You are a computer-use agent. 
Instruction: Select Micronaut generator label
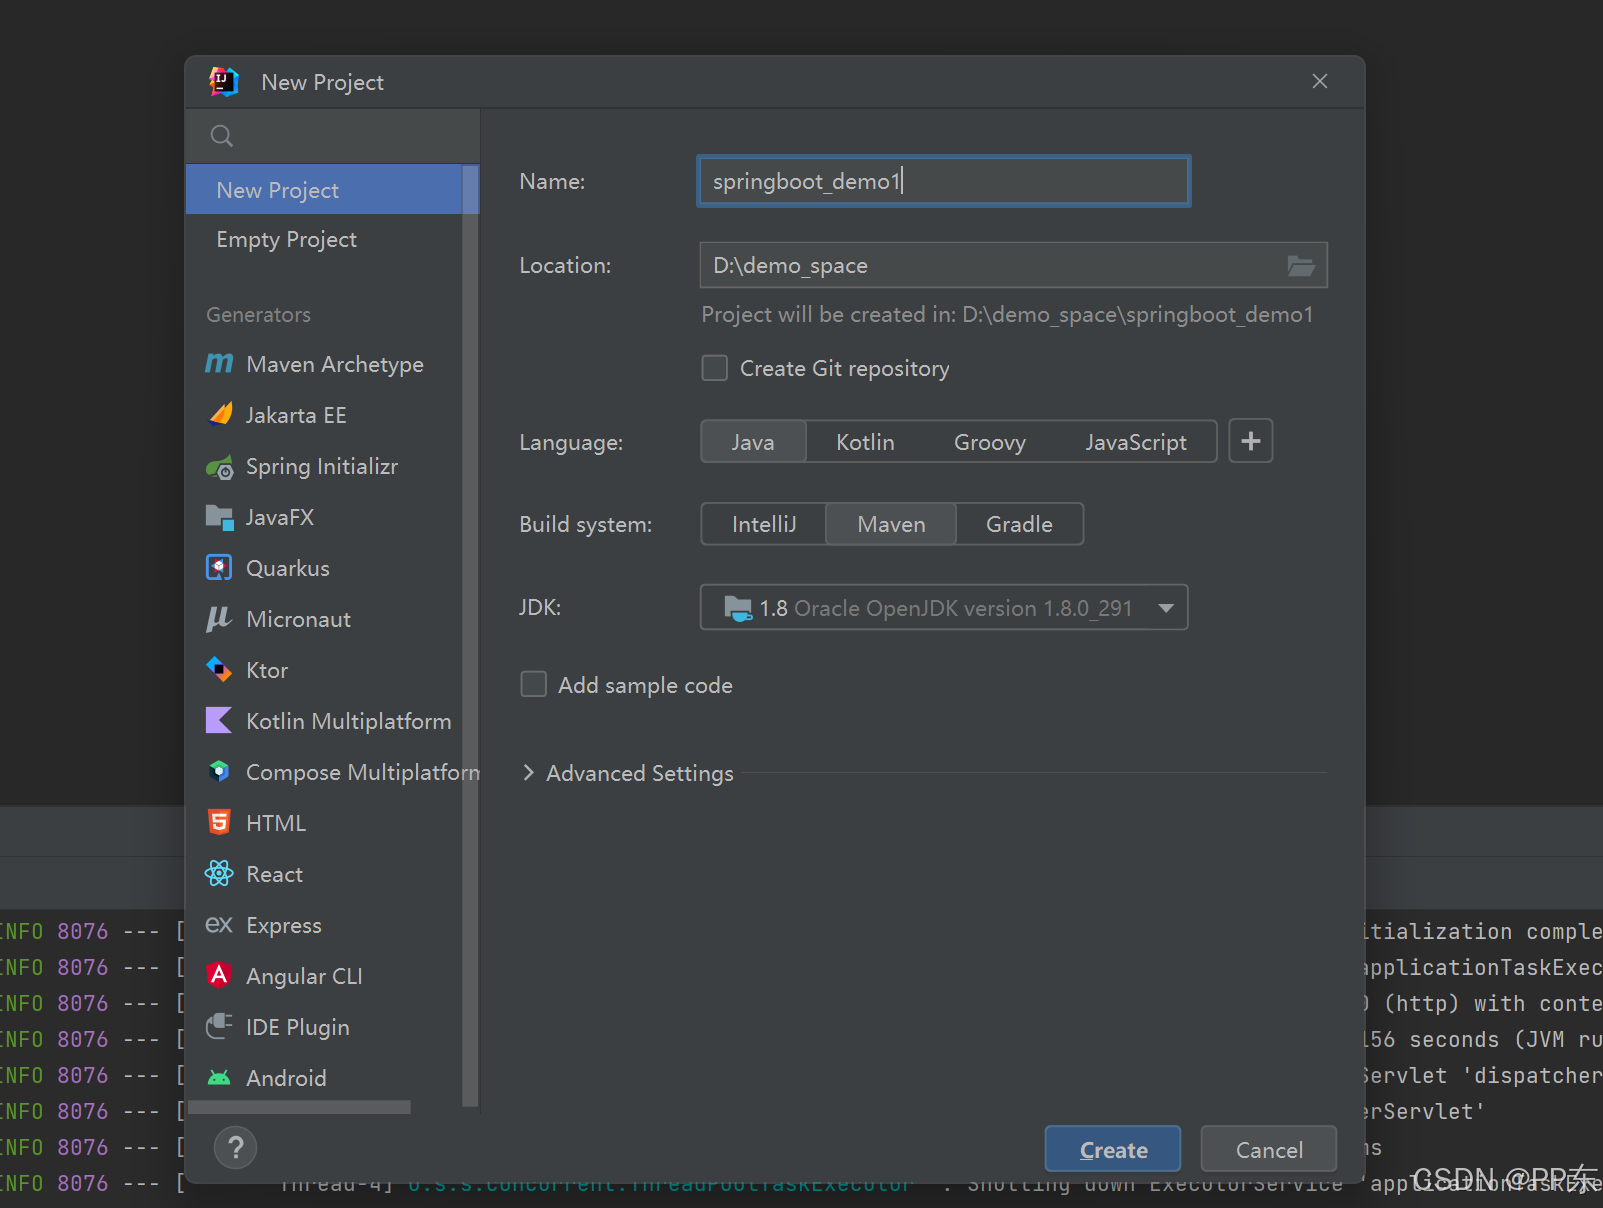click(x=298, y=619)
